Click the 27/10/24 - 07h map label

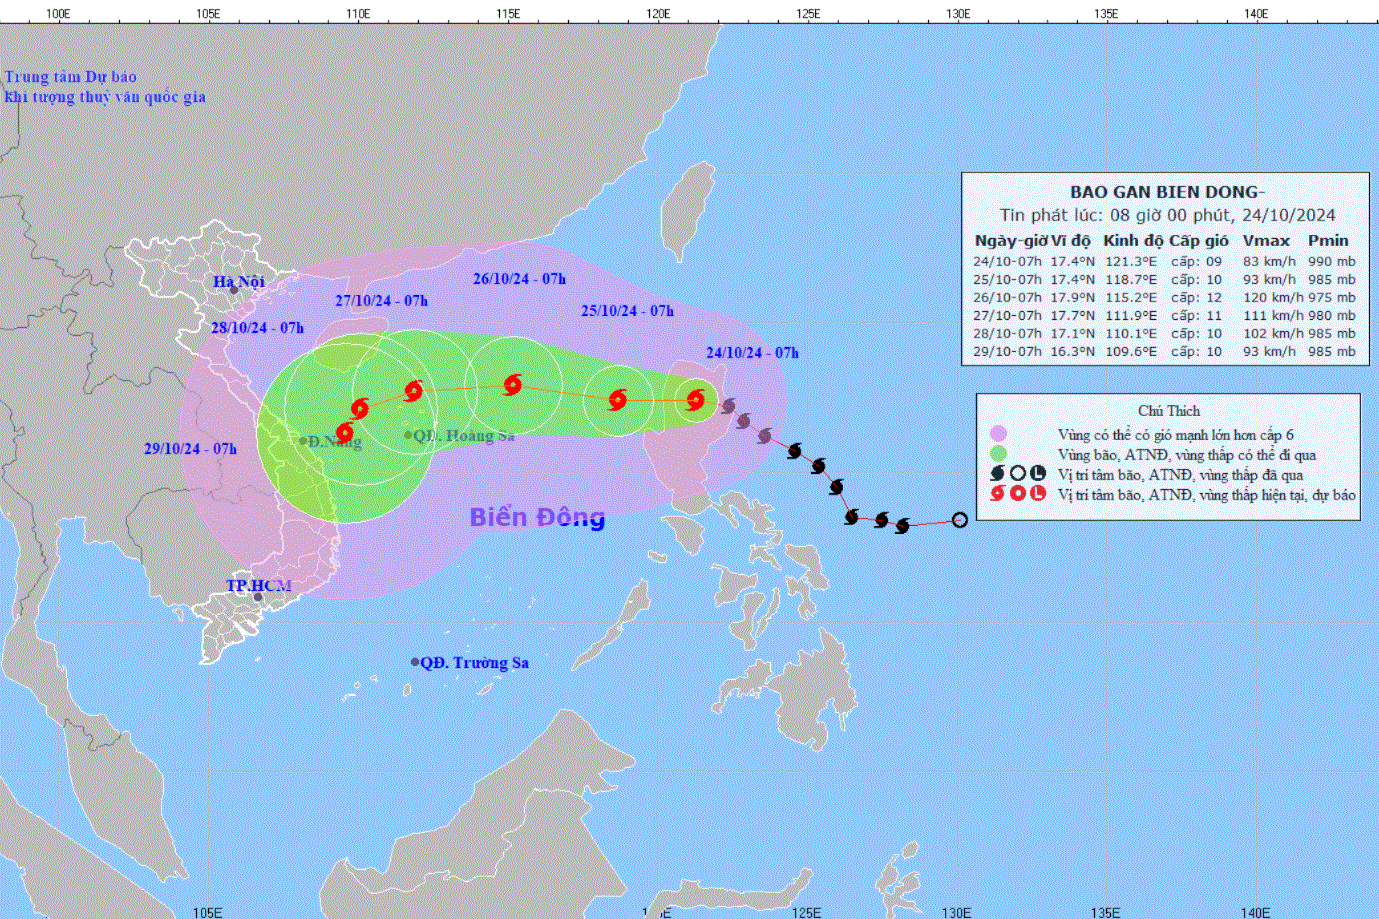coord(381,301)
